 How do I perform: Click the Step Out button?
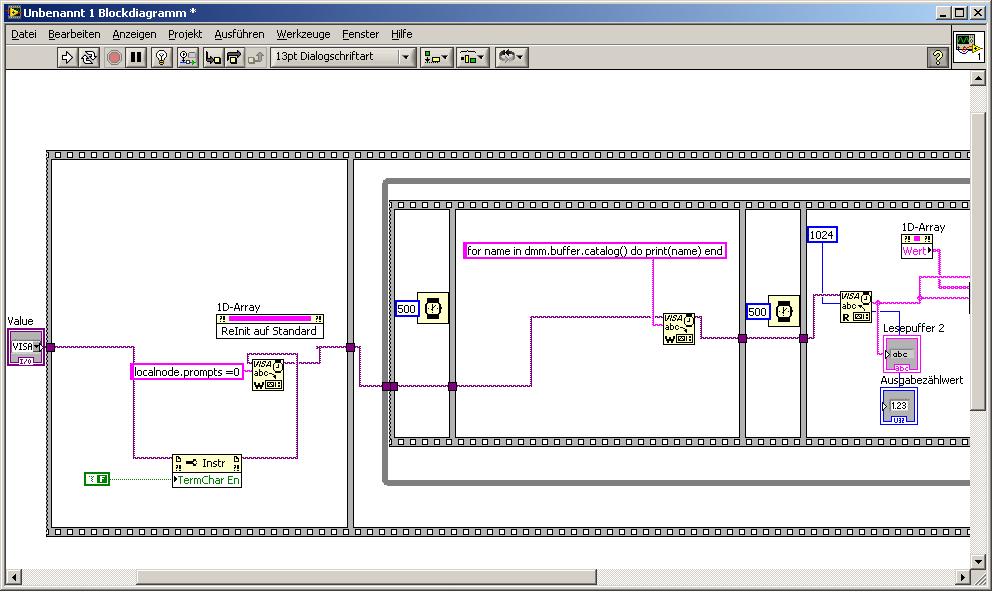(256, 58)
